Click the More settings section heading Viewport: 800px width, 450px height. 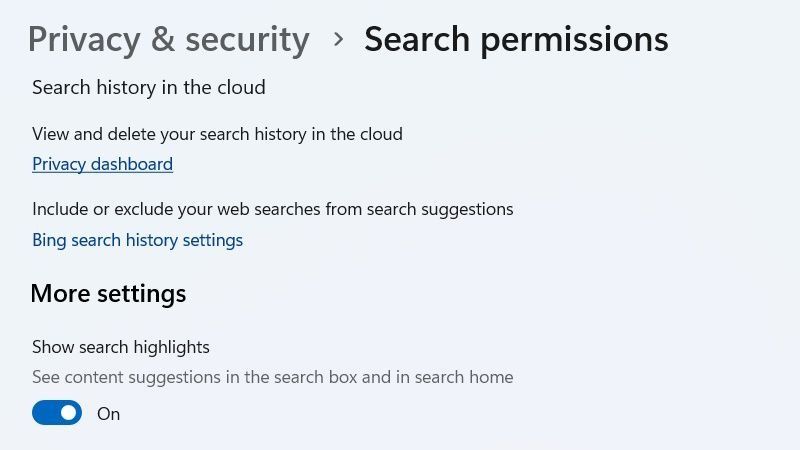pyautogui.click(x=108, y=293)
